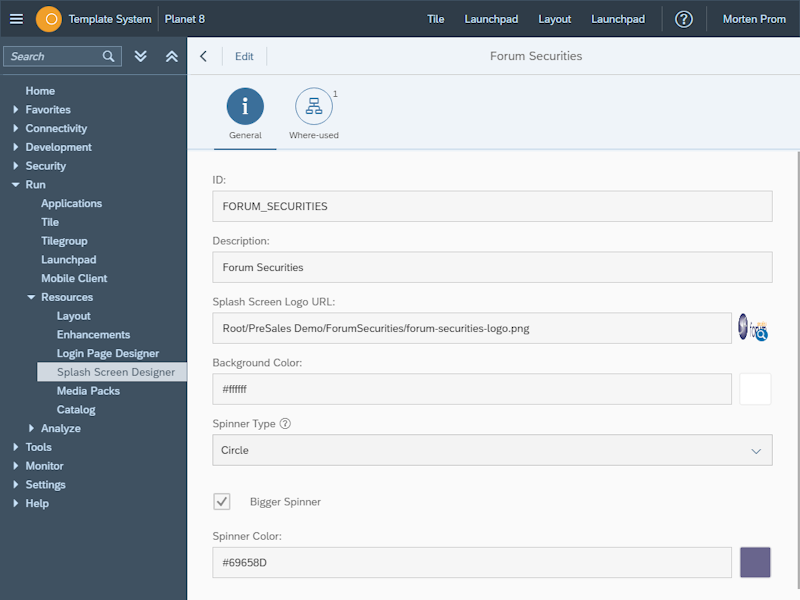Click the Description input field
This screenshot has width=800, height=600.
(x=492, y=267)
